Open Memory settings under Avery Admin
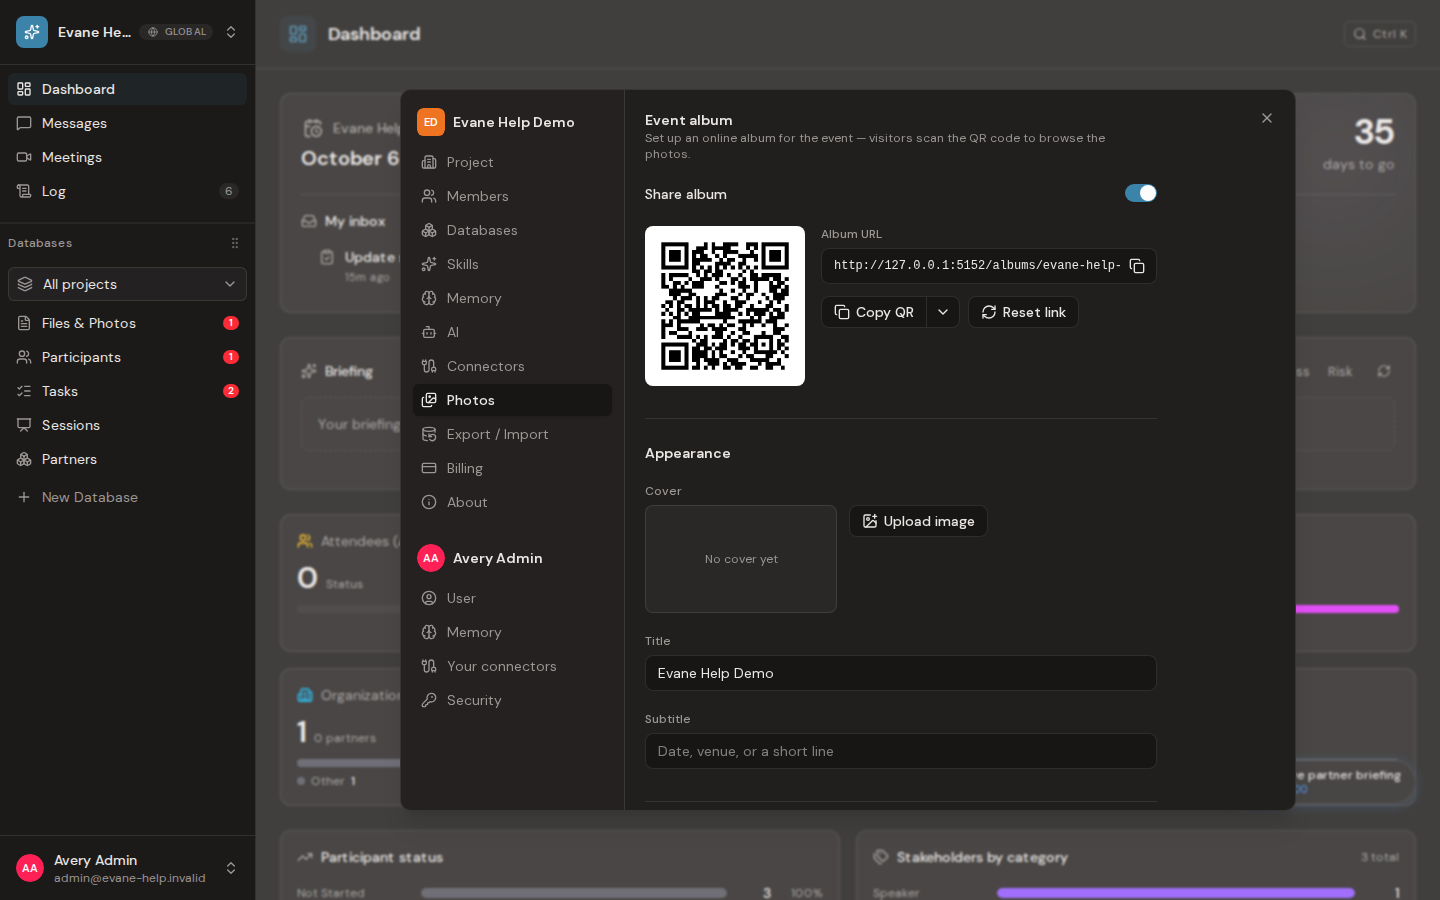Image resolution: width=1440 pixels, height=900 pixels. tap(512, 632)
